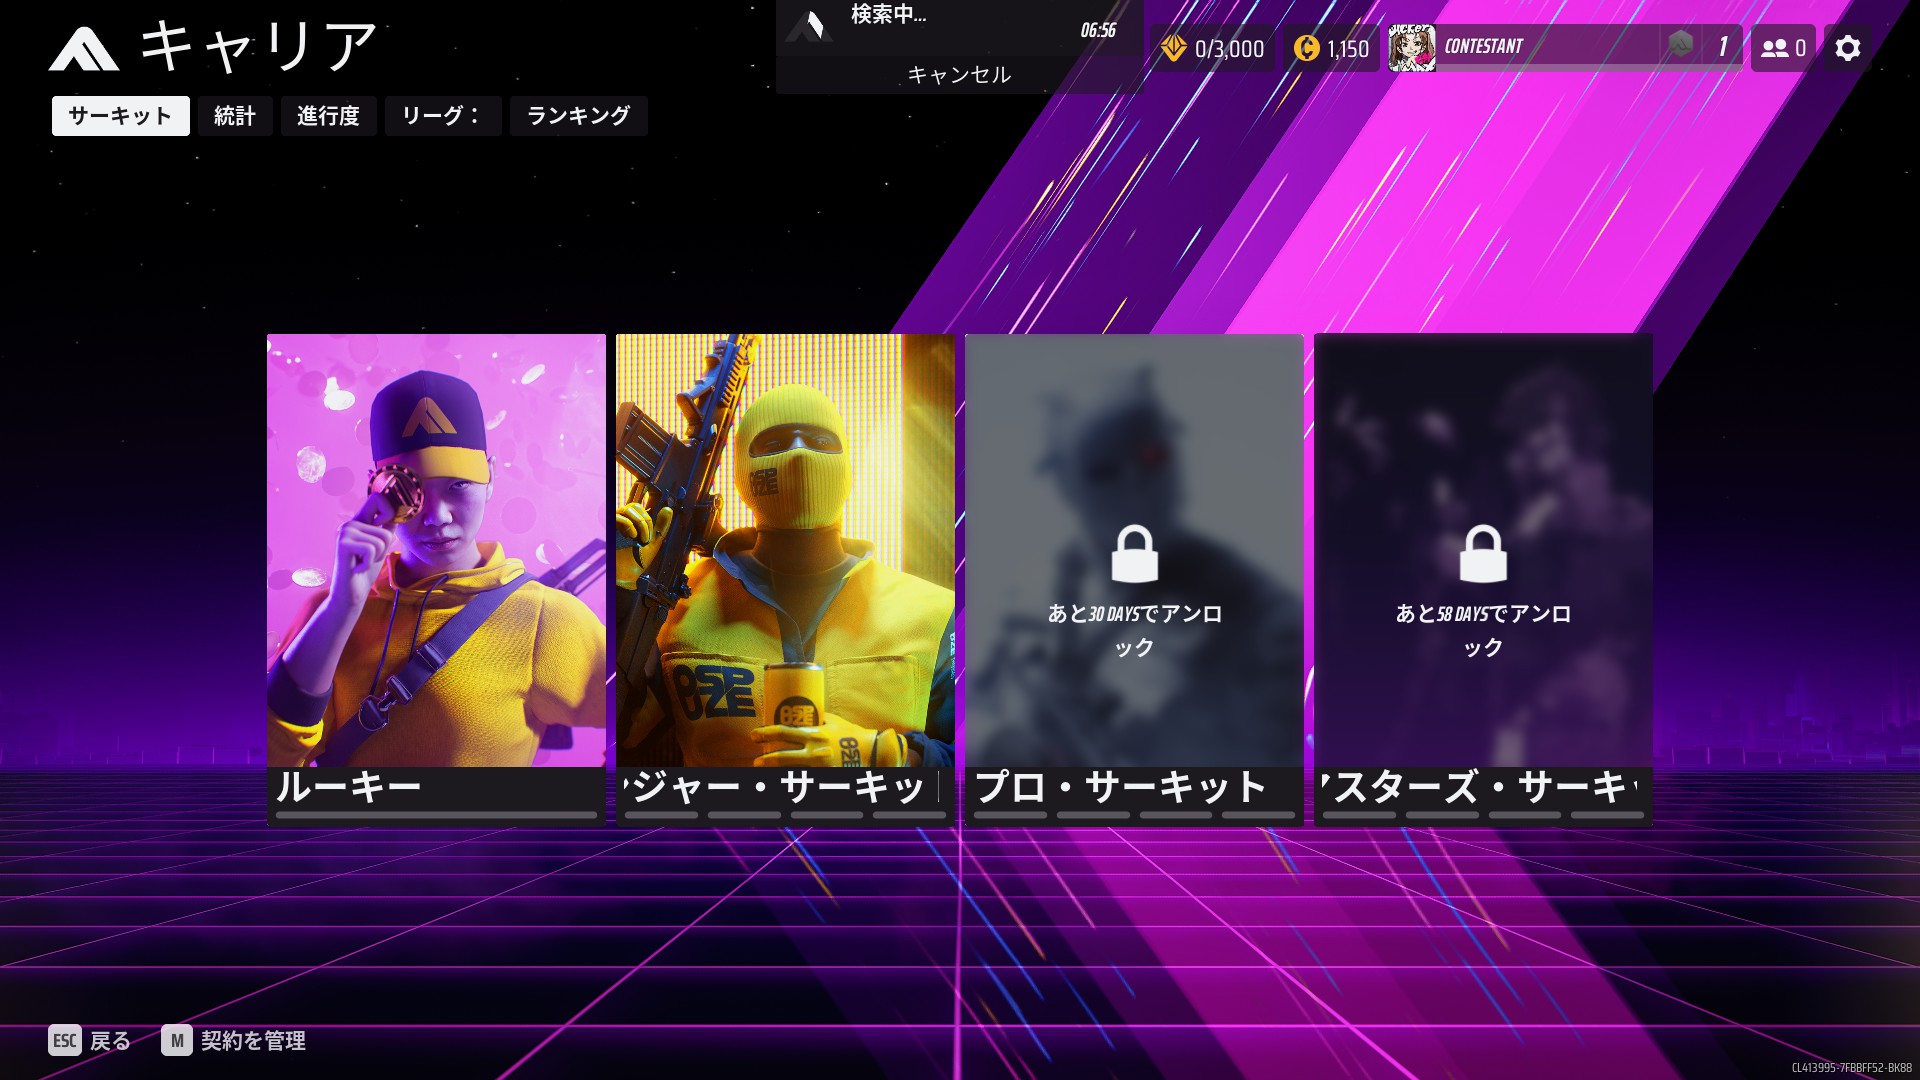This screenshot has height=1080, width=1920.
Task: Switch to the 統計 tab
Action: pos(235,116)
